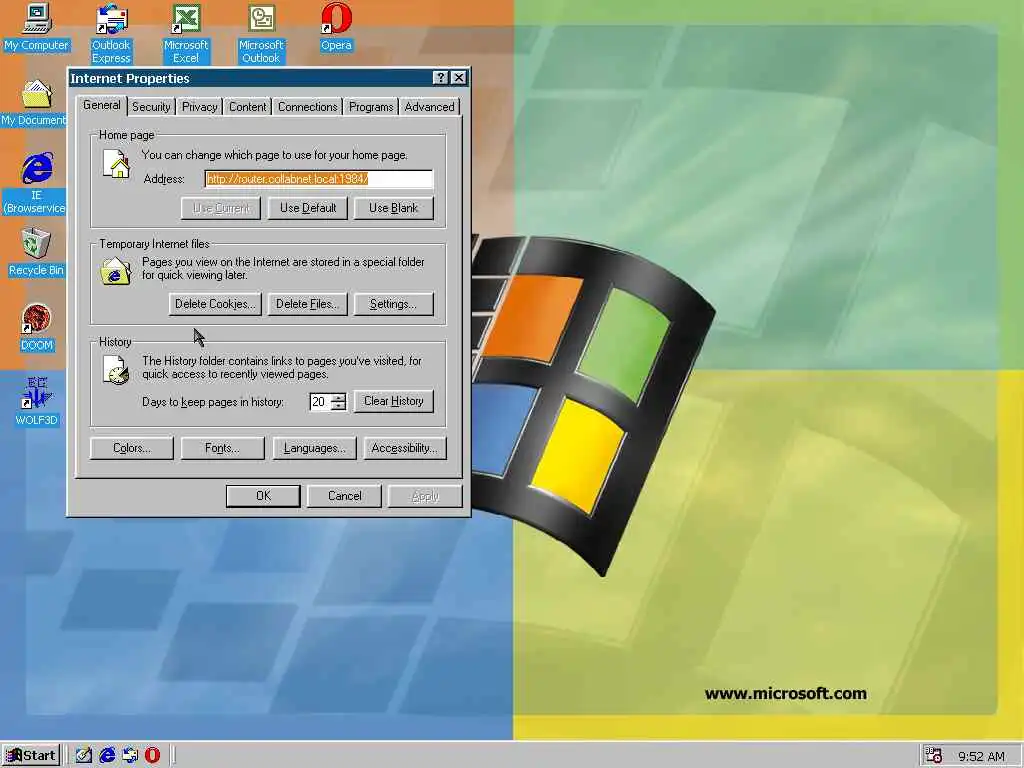Launch Opera from quick launch bar
The image size is (1024, 768).
[152, 755]
